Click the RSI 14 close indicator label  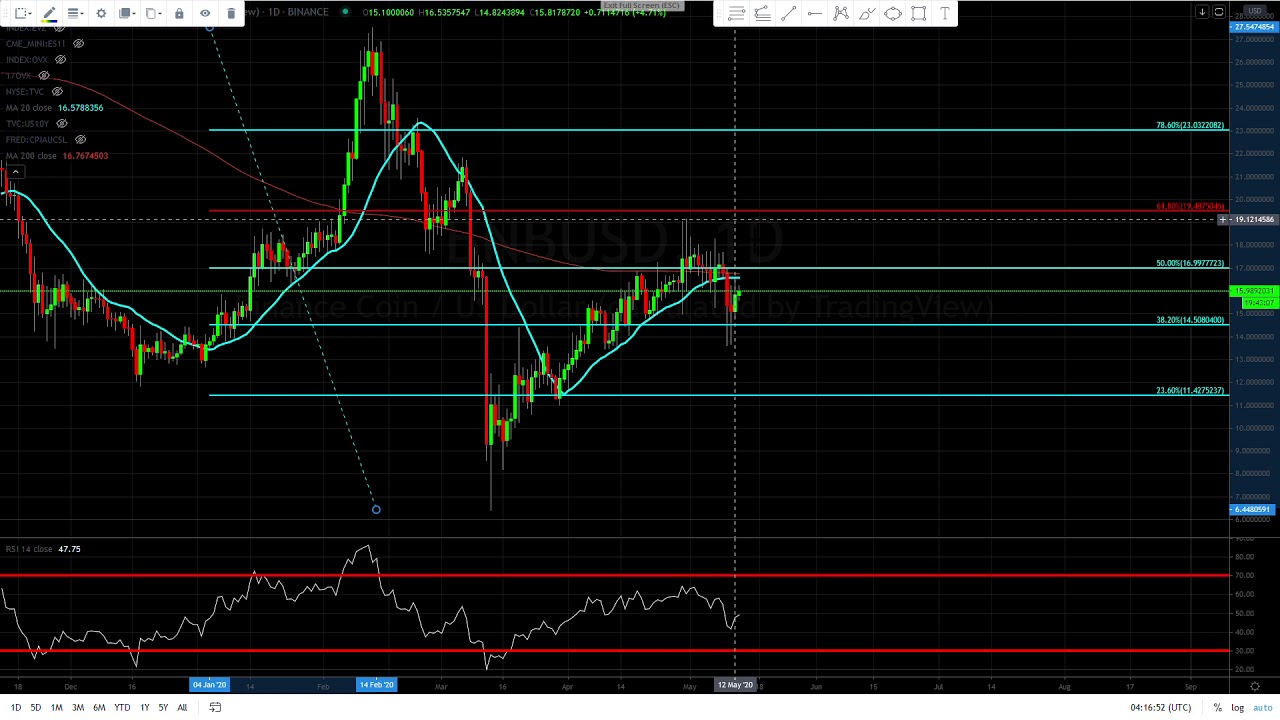(29, 549)
